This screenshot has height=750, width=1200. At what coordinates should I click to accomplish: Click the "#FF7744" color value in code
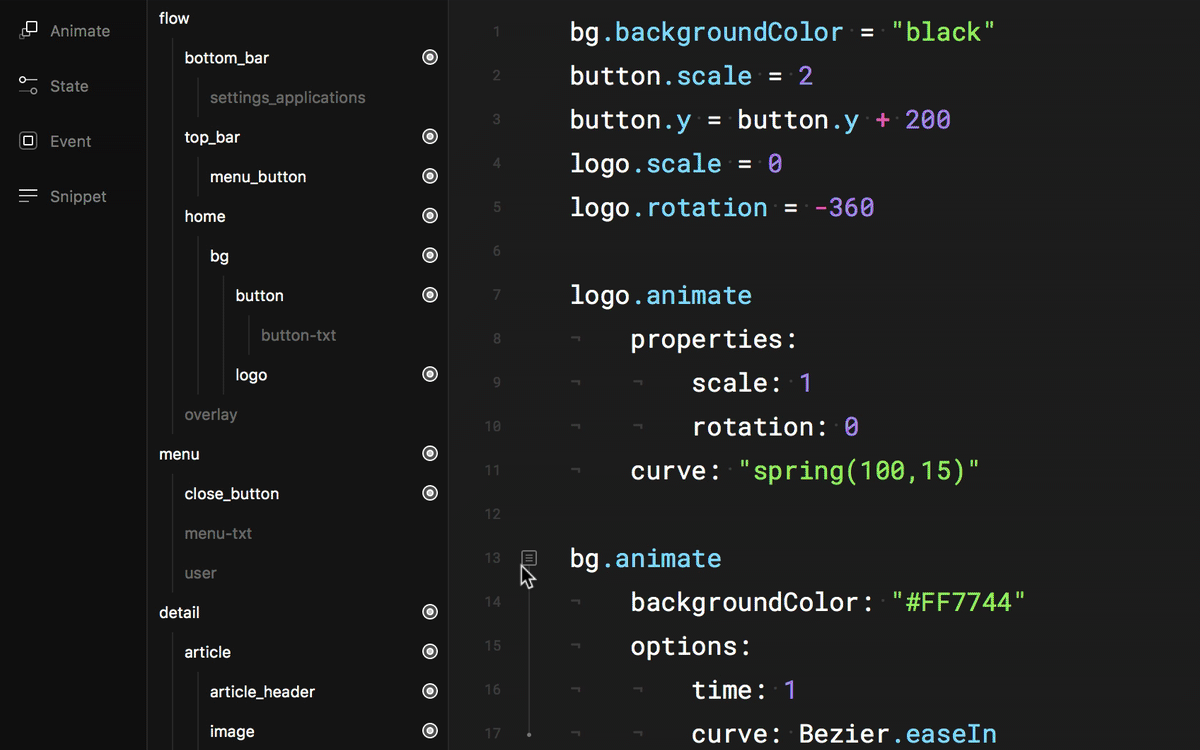tap(958, 602)
